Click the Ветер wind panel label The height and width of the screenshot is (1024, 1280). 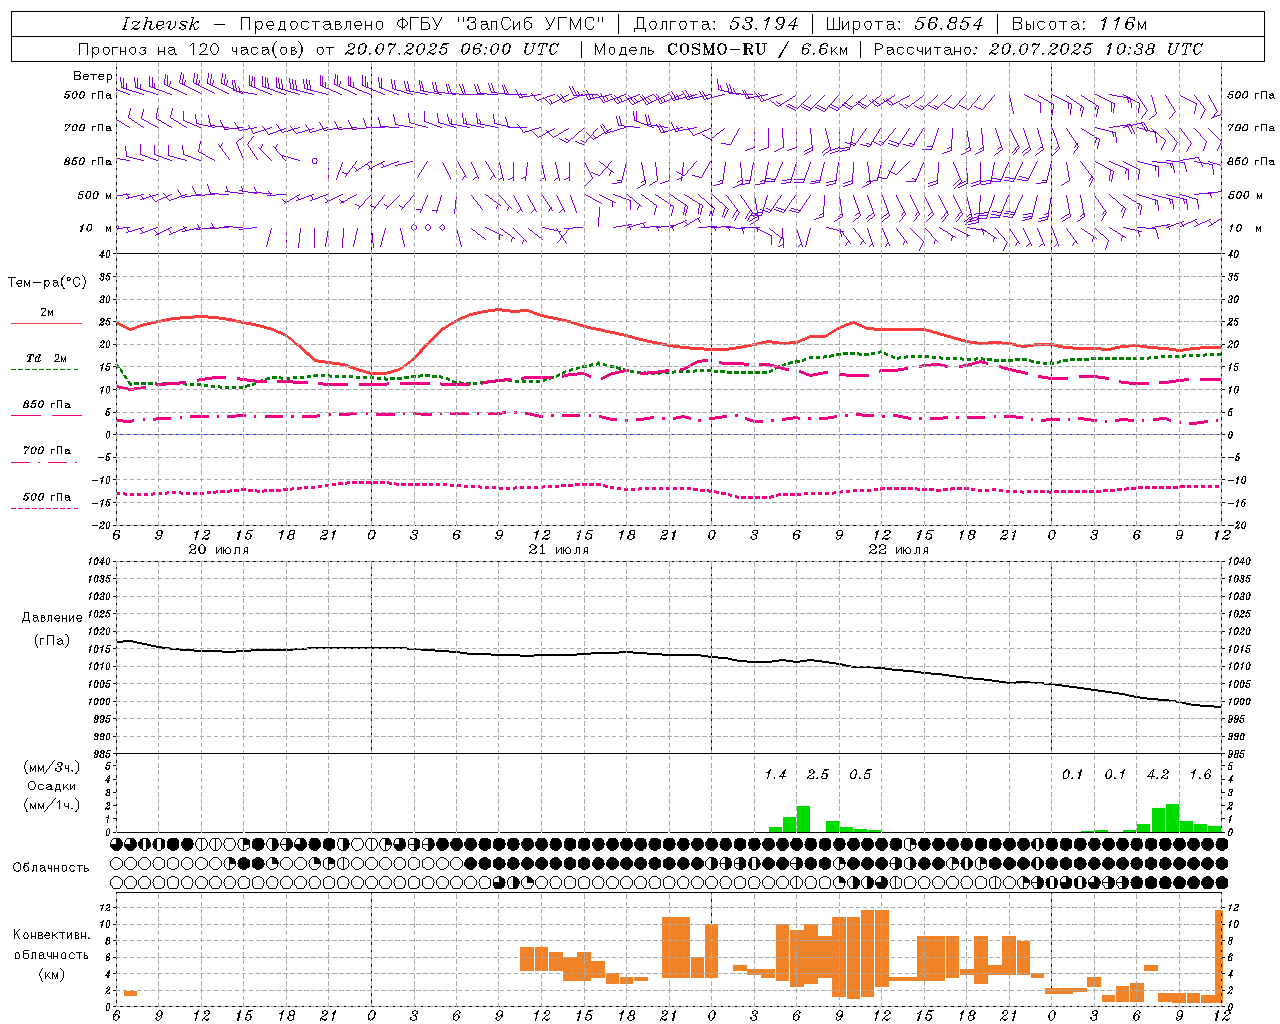click(x=93, y=76)
